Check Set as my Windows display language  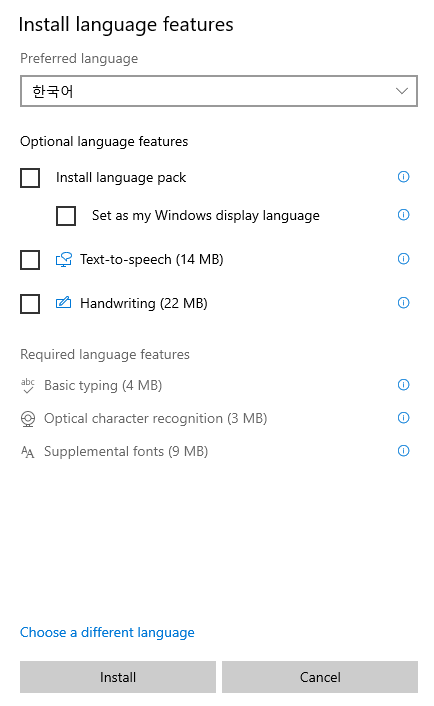click(66, 216)
